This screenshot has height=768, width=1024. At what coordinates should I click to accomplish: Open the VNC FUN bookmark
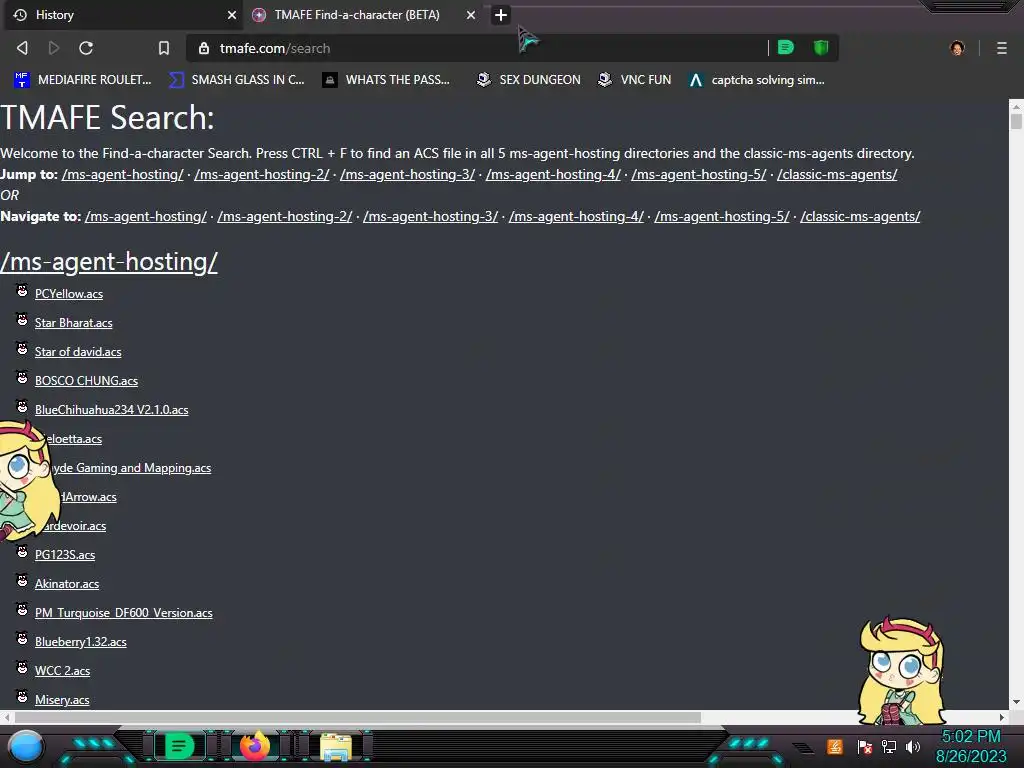pyautogui.click(x=635, y=80)
